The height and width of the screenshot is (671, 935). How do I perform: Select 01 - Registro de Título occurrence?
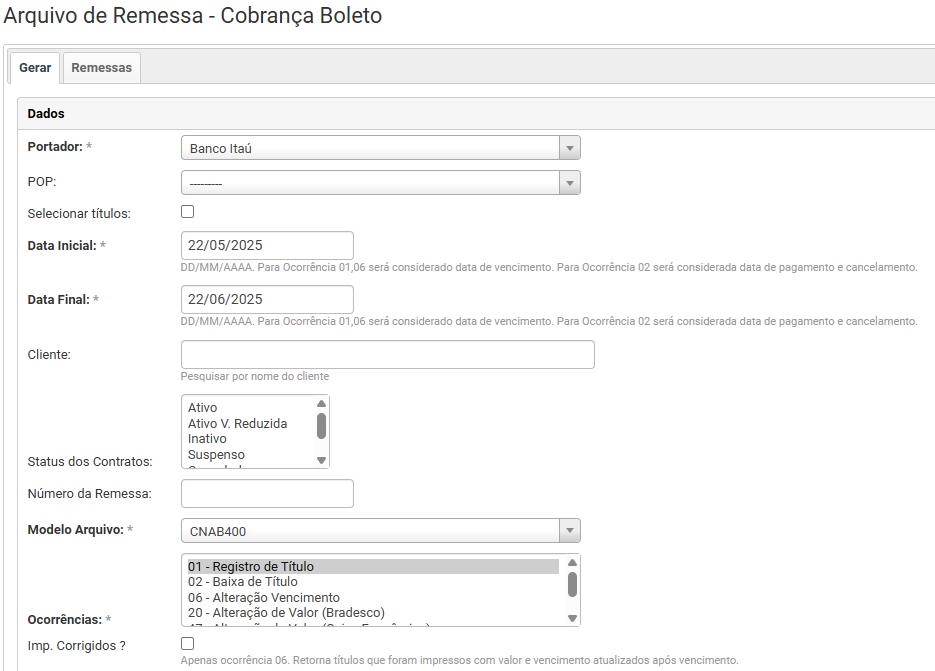(x=251, y=567)
